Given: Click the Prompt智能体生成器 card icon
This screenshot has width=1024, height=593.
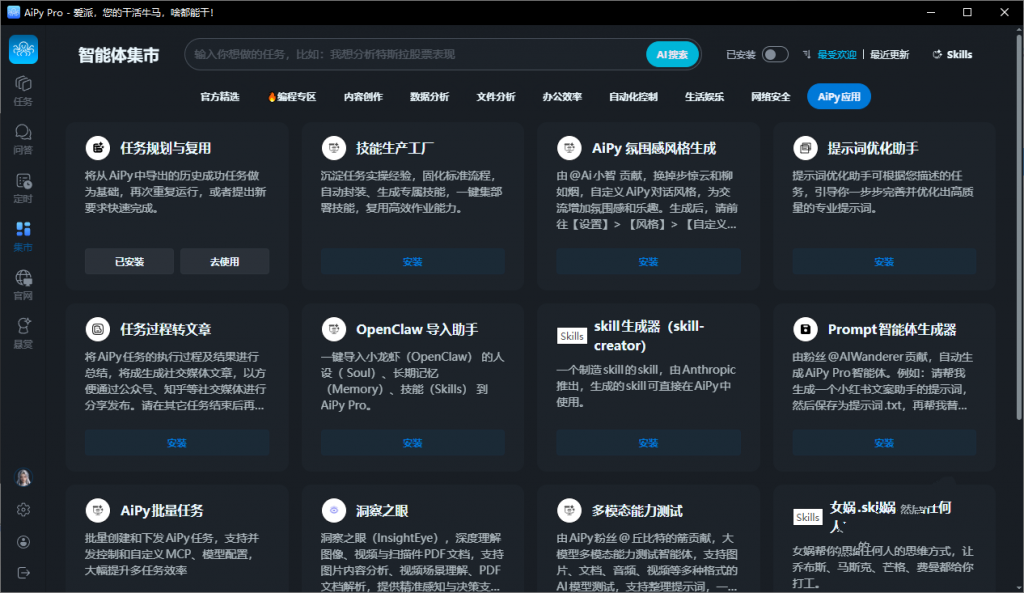Looking at the screenshot, I should point(805,329).
